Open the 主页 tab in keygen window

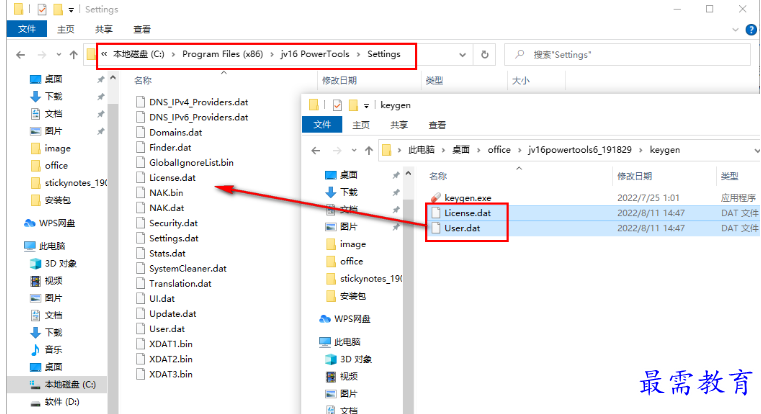361,125
